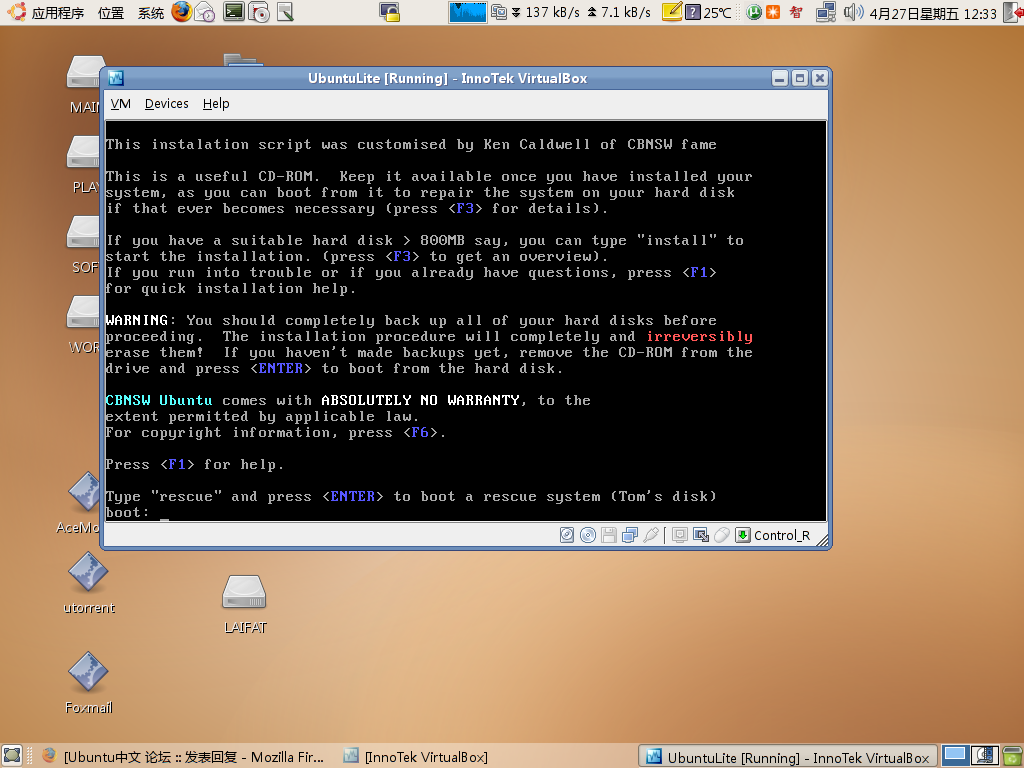Open the Help menu in VirtualBox
Viewport: 1024px width, 768px height.
[x=216, y=104]
